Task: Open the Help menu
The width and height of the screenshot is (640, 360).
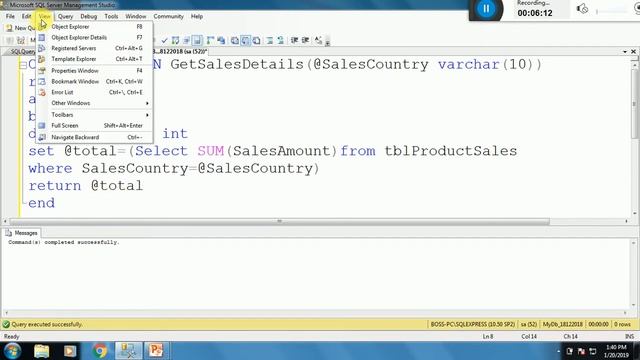Action: point(197,16)
